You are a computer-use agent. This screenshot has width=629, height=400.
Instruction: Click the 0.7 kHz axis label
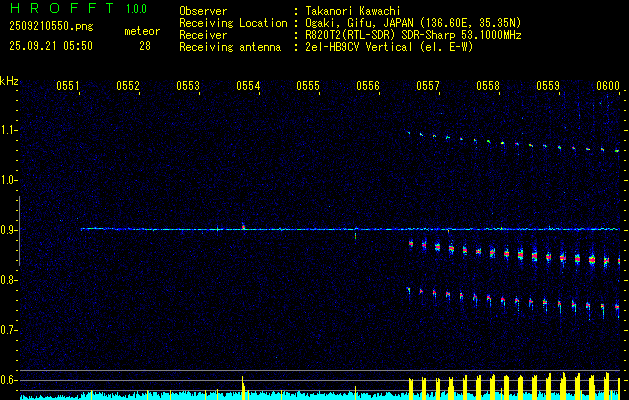tap(9, 330)
